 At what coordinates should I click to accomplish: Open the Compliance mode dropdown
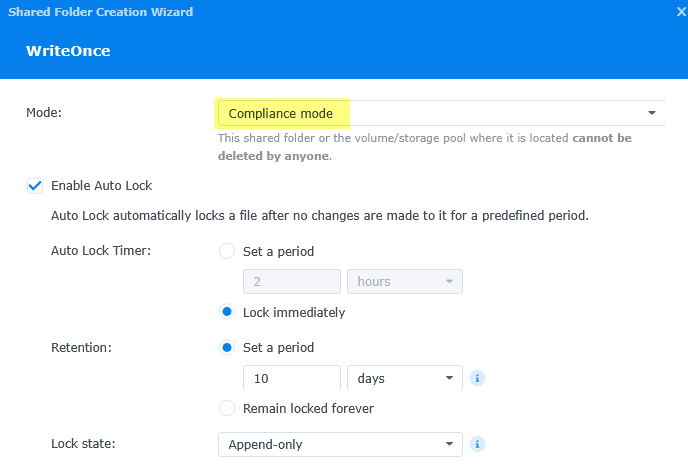(x=440, y=113)
